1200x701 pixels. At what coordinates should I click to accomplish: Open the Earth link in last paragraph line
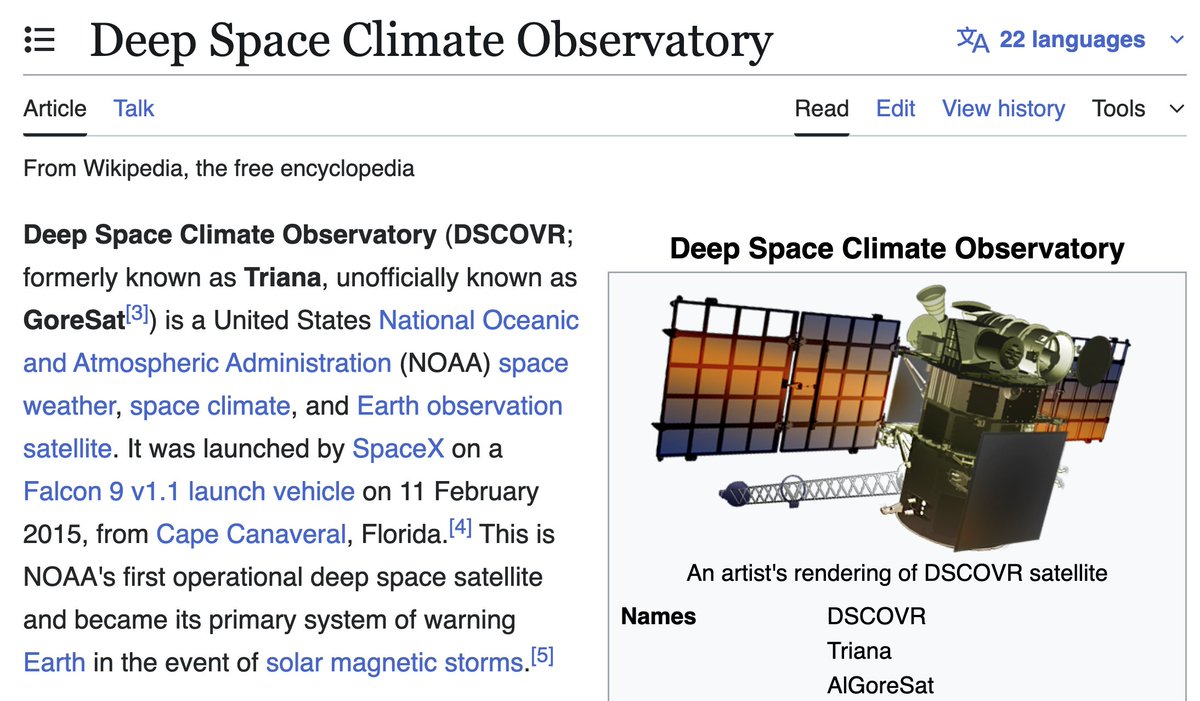click(54, 662)
